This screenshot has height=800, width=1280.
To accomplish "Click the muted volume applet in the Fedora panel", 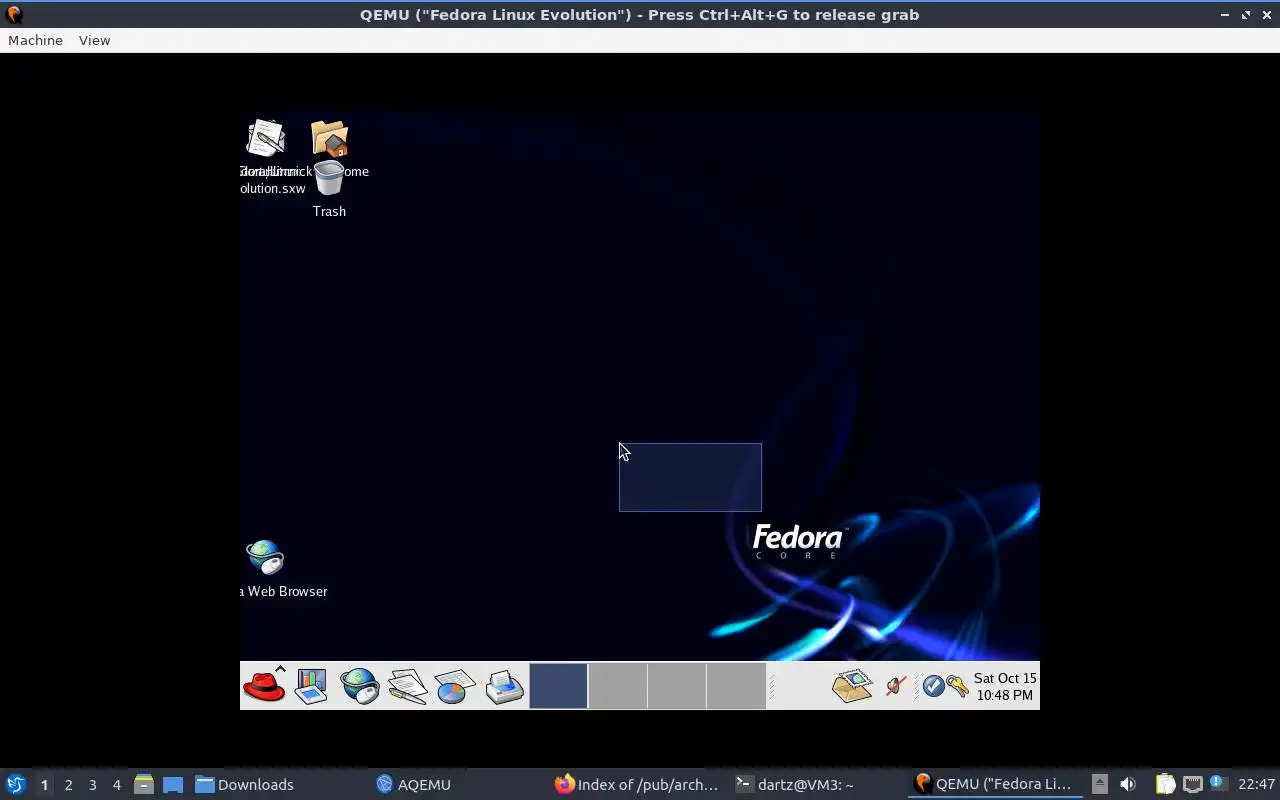I will click(x=896, y=686).
